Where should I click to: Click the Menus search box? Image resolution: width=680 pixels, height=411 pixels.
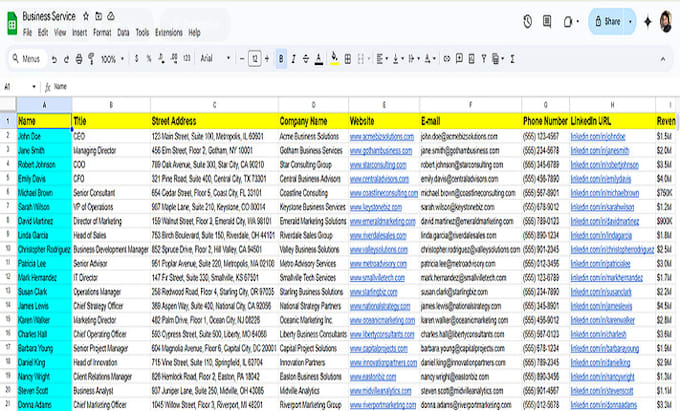coord(27,59)
